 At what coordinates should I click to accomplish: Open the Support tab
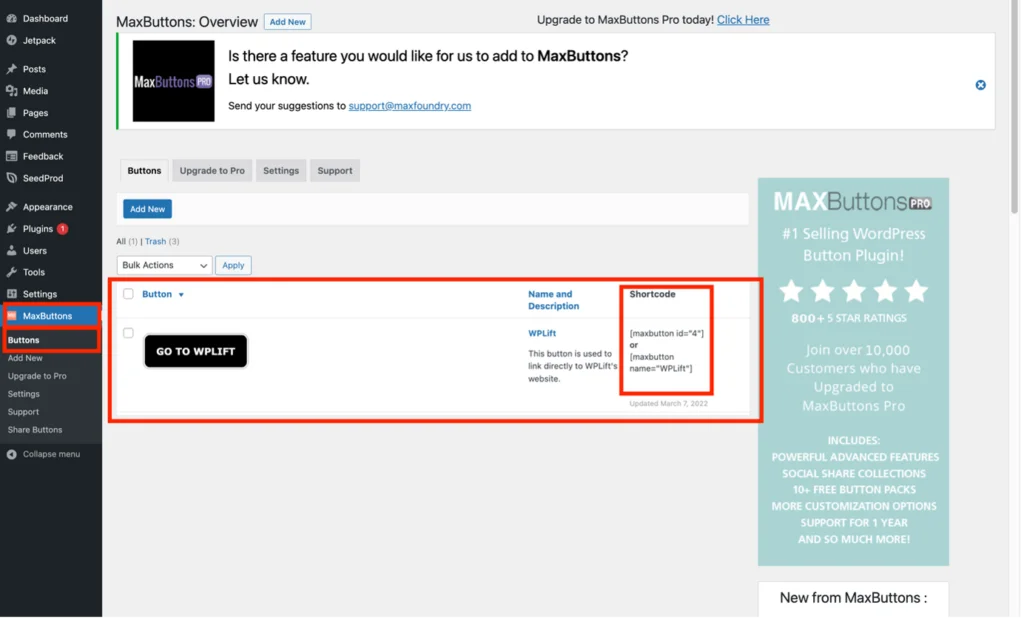[335, 170]
